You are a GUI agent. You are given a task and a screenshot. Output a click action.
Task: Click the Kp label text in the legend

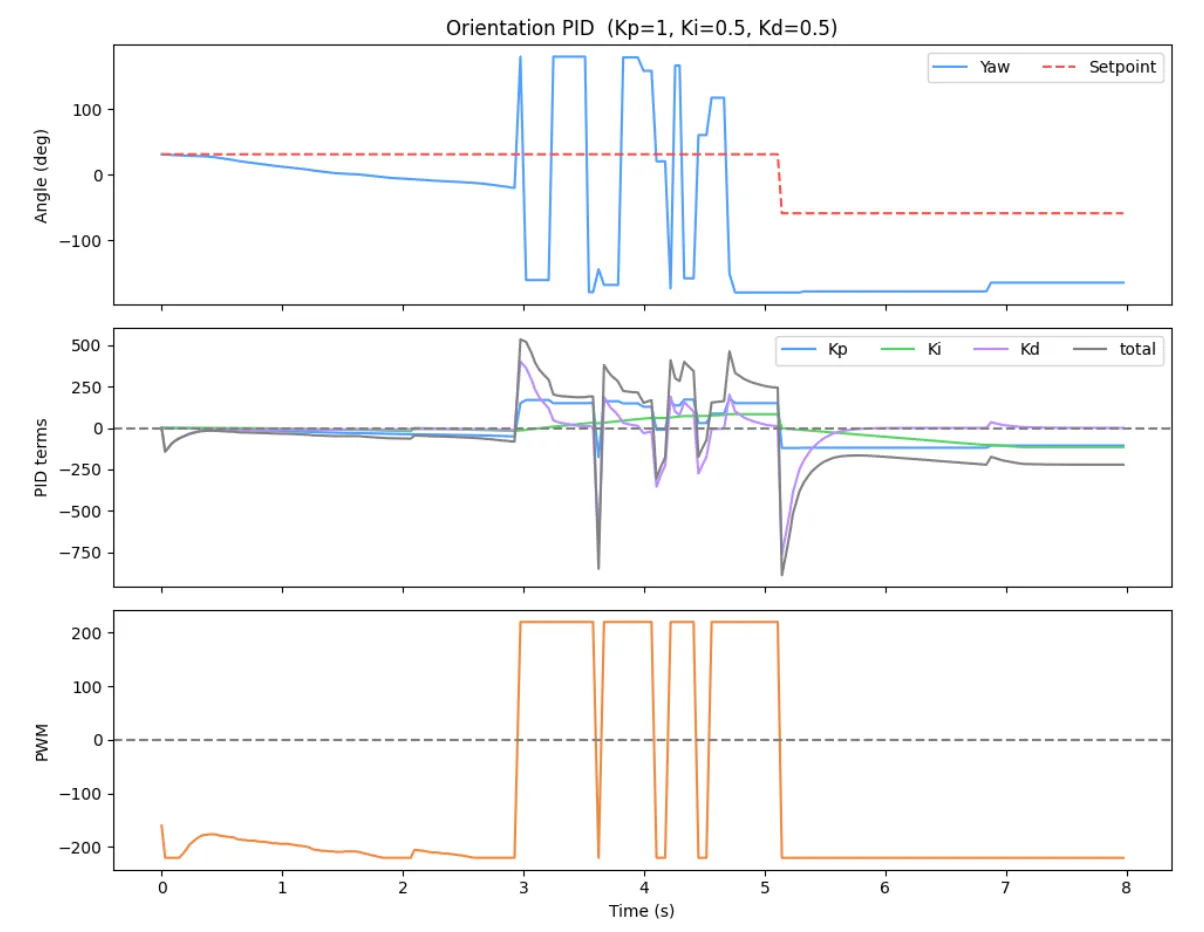point(840,349)
